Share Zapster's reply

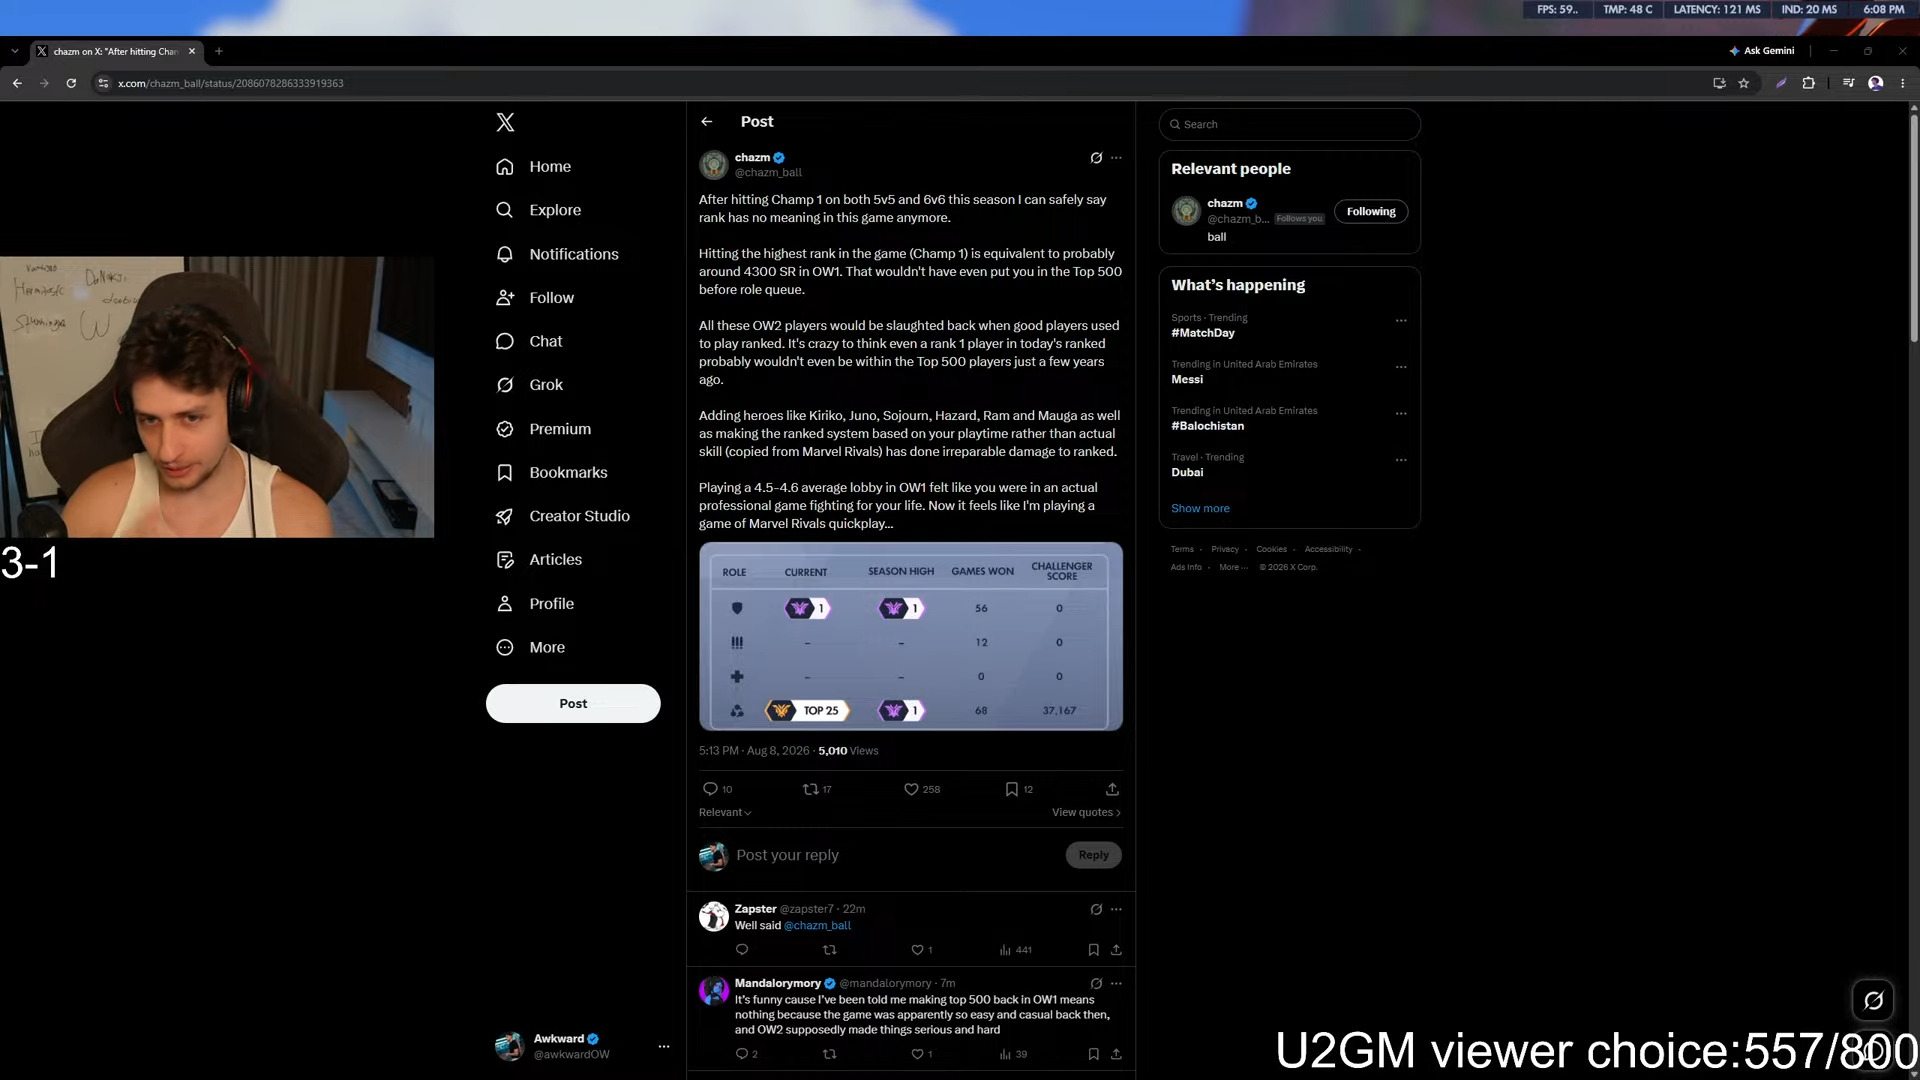[x=1116, y=950]
